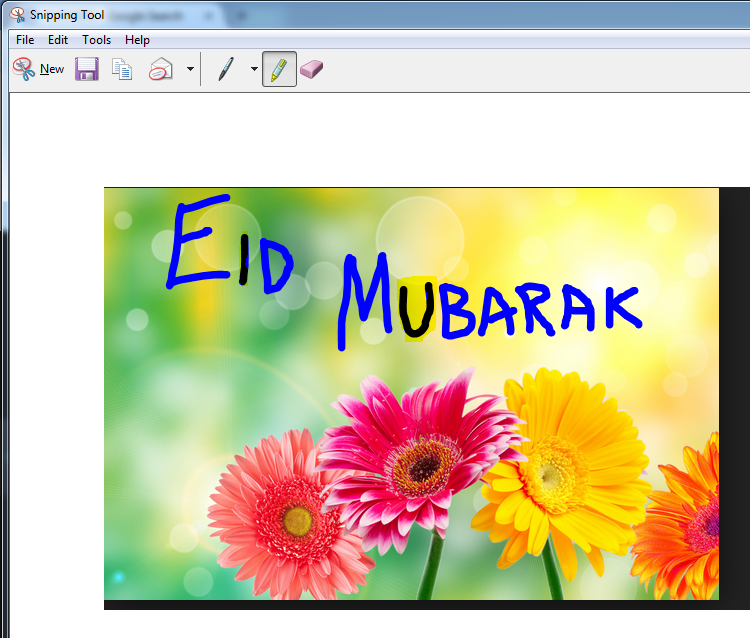Click the yellow highlighted letter U
This screenshot has width=750, height=638.
[414, 310]
